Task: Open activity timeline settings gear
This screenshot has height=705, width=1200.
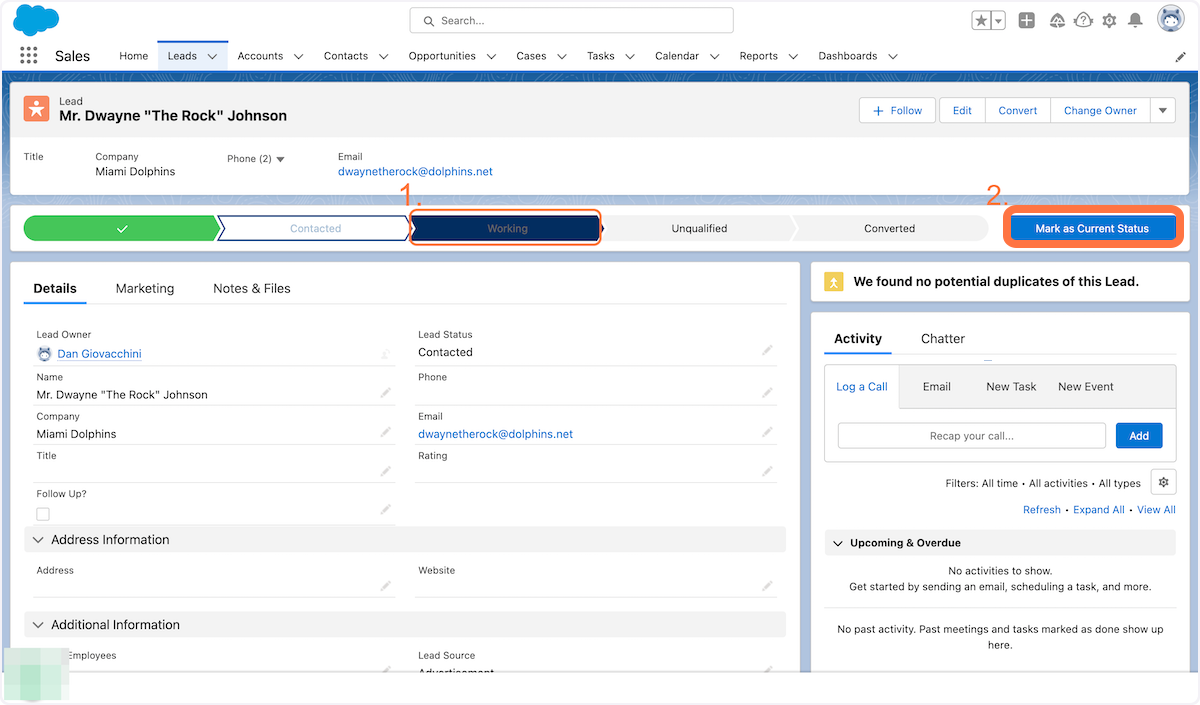Action: (1163, 482)
